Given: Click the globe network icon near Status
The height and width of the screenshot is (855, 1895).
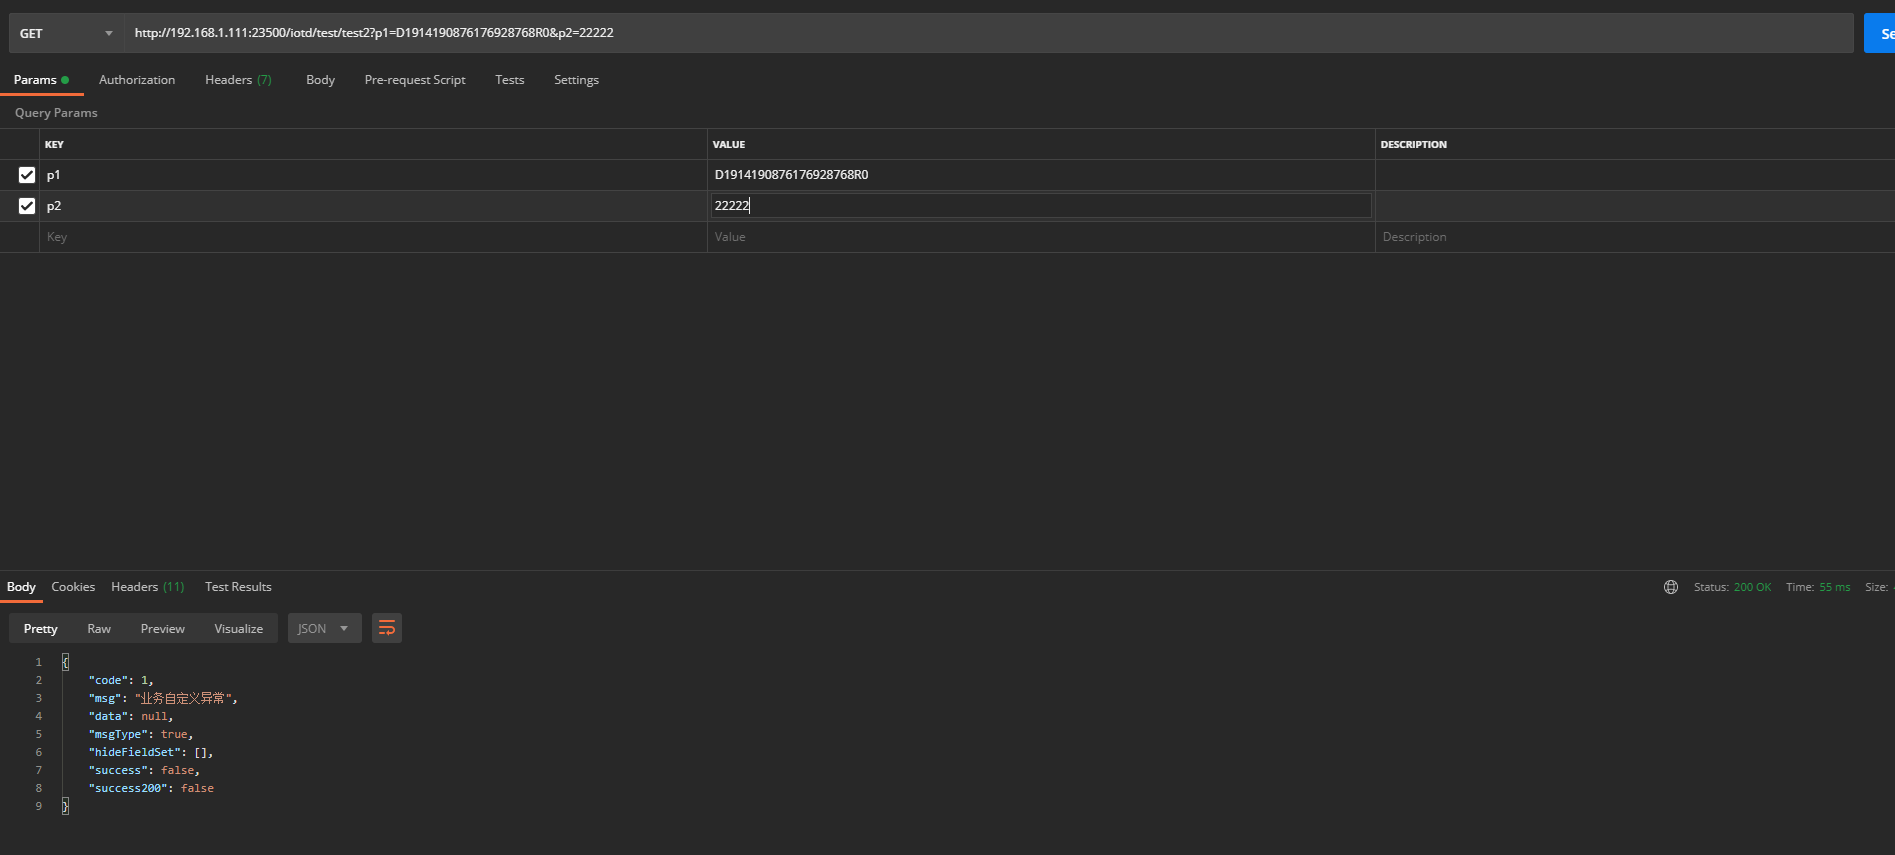Looking at the screenshot, I should click(1670, 587).
